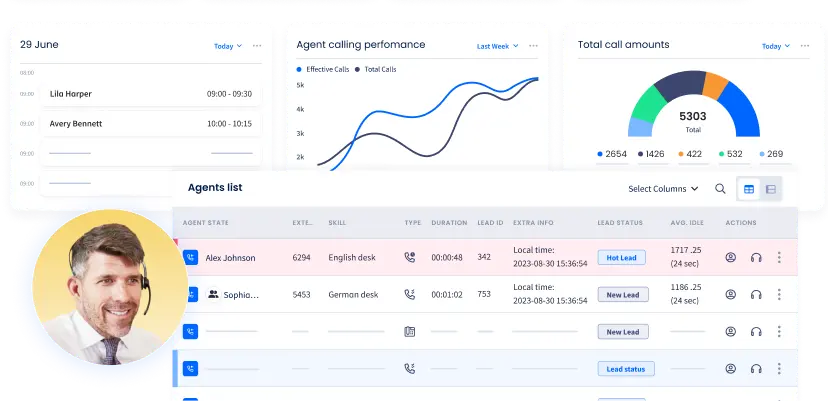
Task: Click the agent headset photo thumbnail
Action: [x=110, y=288]
